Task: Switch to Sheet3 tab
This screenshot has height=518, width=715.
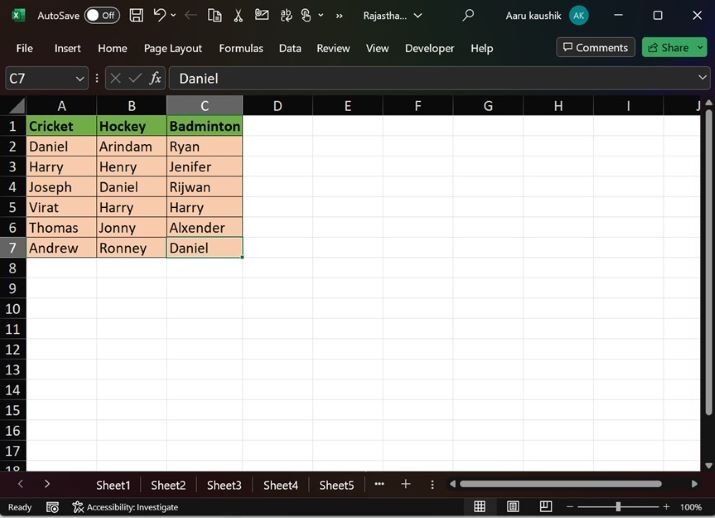Action: (x=224, y=485)
